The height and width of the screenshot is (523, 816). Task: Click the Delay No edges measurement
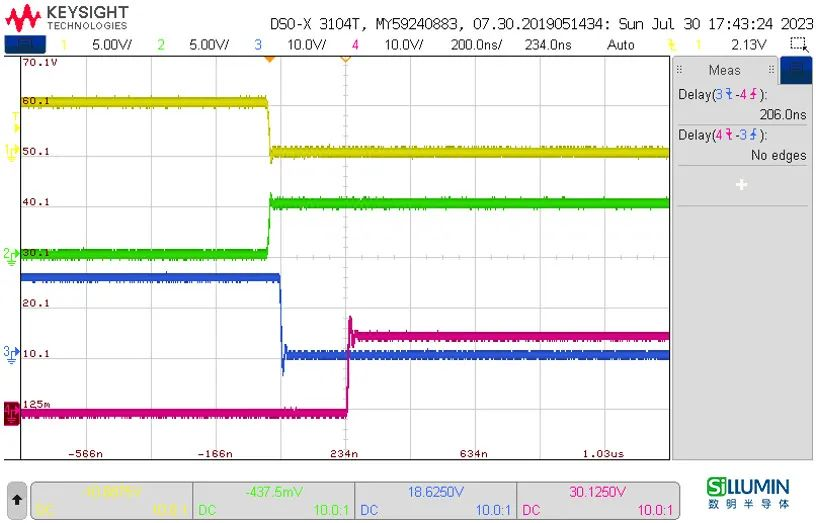pos(742,145)
